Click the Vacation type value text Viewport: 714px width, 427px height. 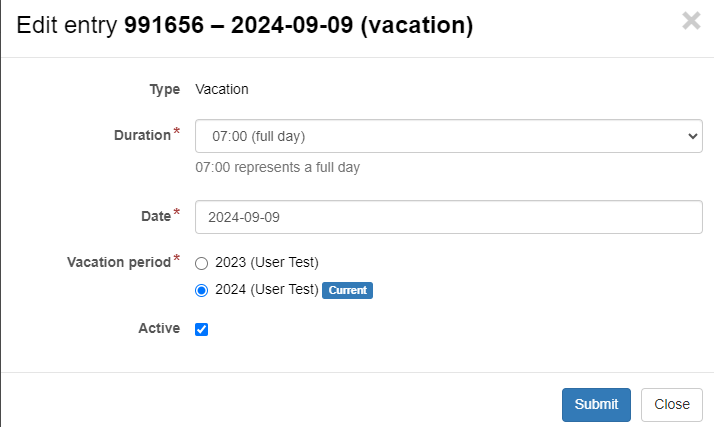pos(222,89)
